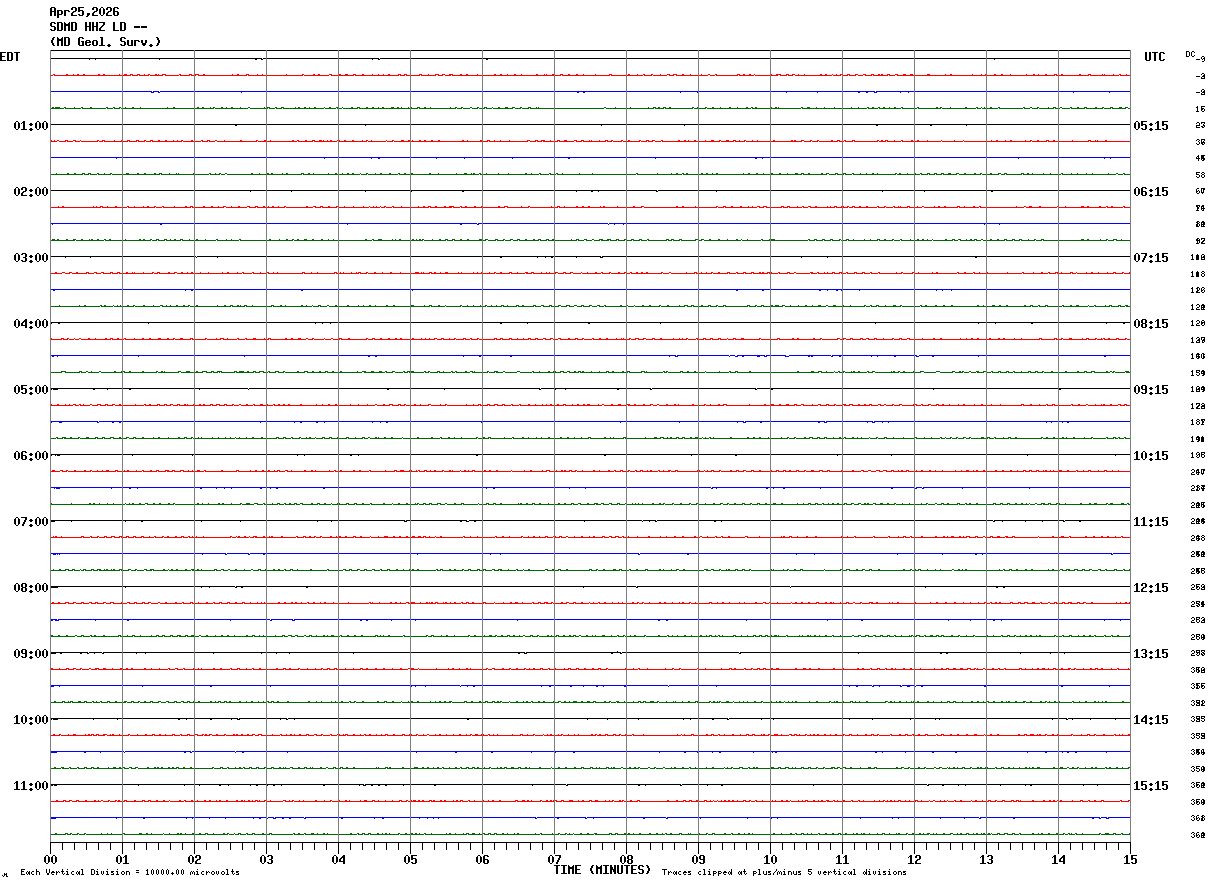Select the 06:00 EDT row label
Viewport: 1210px width, 886px height.
tap(31, 455)
